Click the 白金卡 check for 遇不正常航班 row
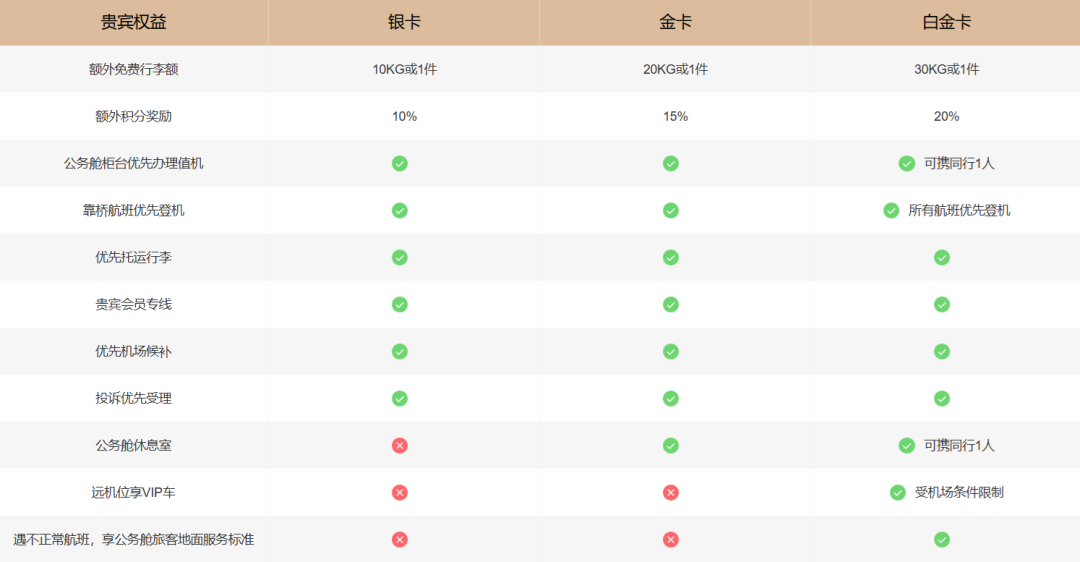 (942, 539)
